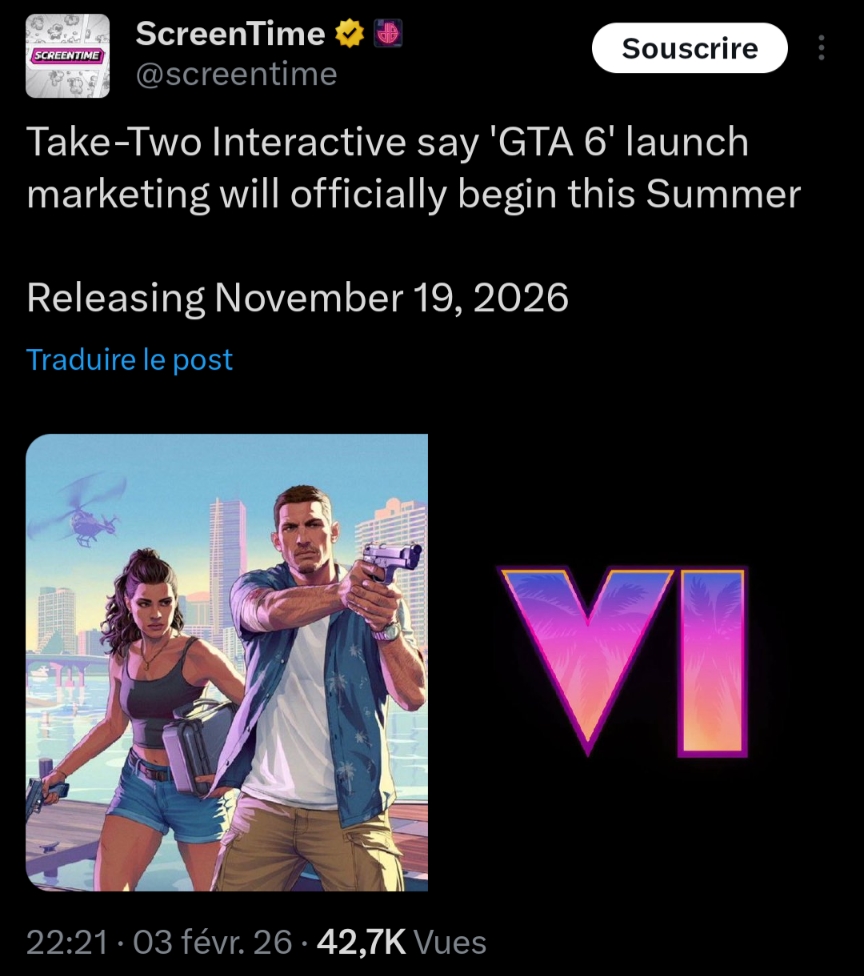Open the GTA characters artwork image
Image resolution: width=864 pixels, height=976 pixels.
pos(227,662)
